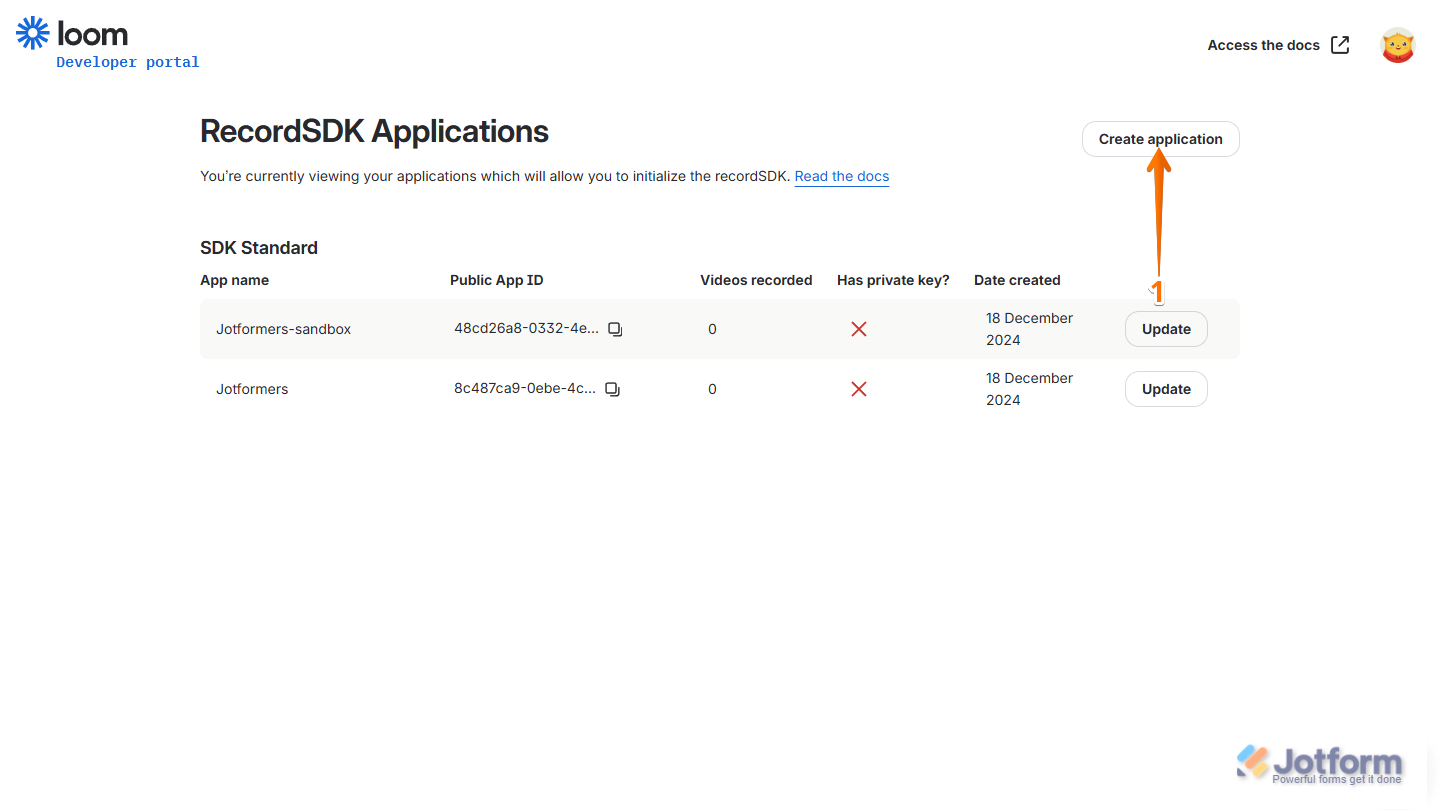Open the profile avatar menu
The image size is (1440, 810).
pyautogui.click(x=1397, y=44)
